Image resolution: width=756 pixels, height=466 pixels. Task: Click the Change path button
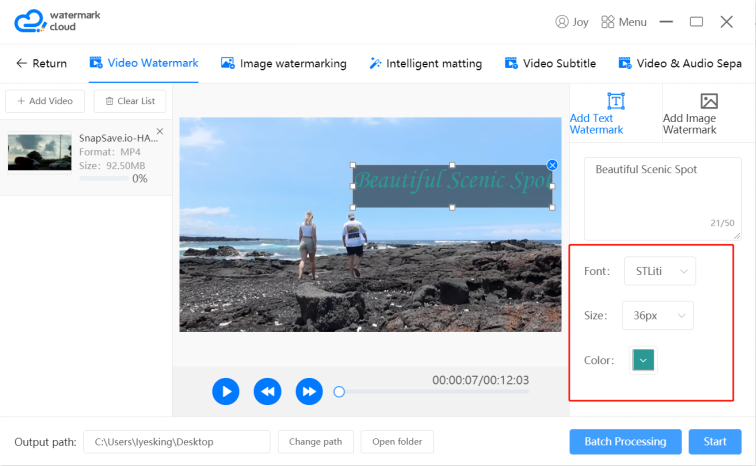pos(316,442)
